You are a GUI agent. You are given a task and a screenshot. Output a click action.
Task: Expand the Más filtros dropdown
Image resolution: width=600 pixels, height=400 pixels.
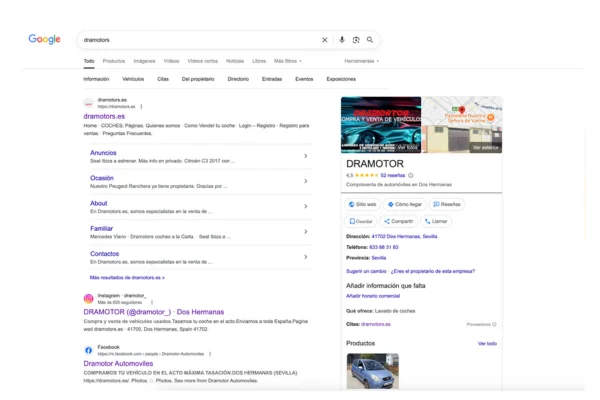[288, 61]
